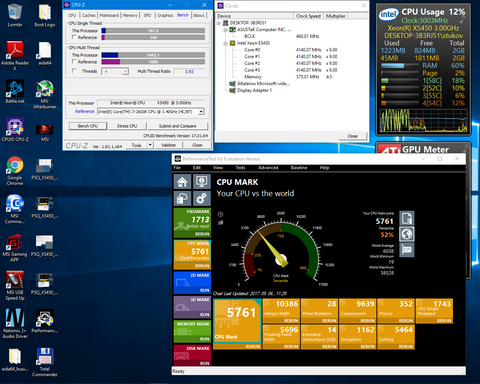Launch Adobe Reader X from the desktop
480x384 pixels.
tap(15, 56)
